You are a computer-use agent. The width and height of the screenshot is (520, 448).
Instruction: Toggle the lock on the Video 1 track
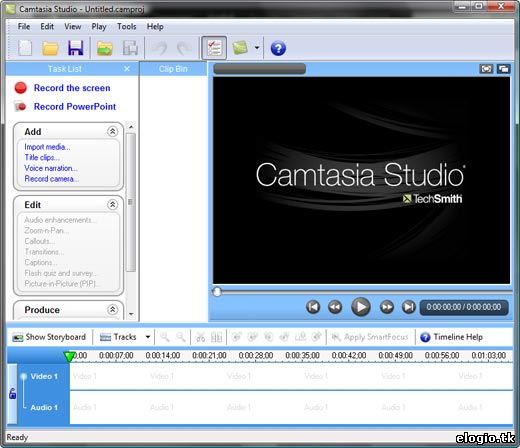pos(13,394)
